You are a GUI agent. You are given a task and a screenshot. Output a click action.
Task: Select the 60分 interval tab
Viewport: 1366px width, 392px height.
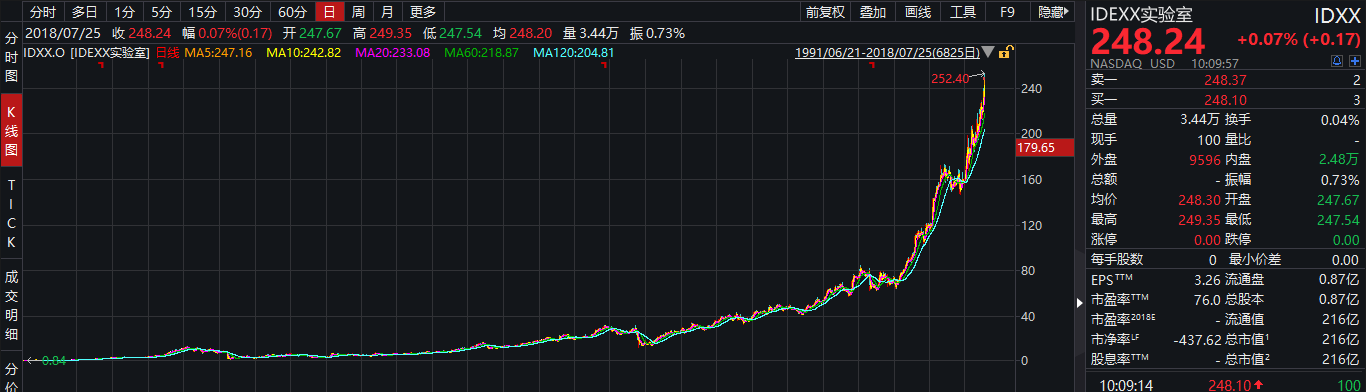tap(292, 12)
